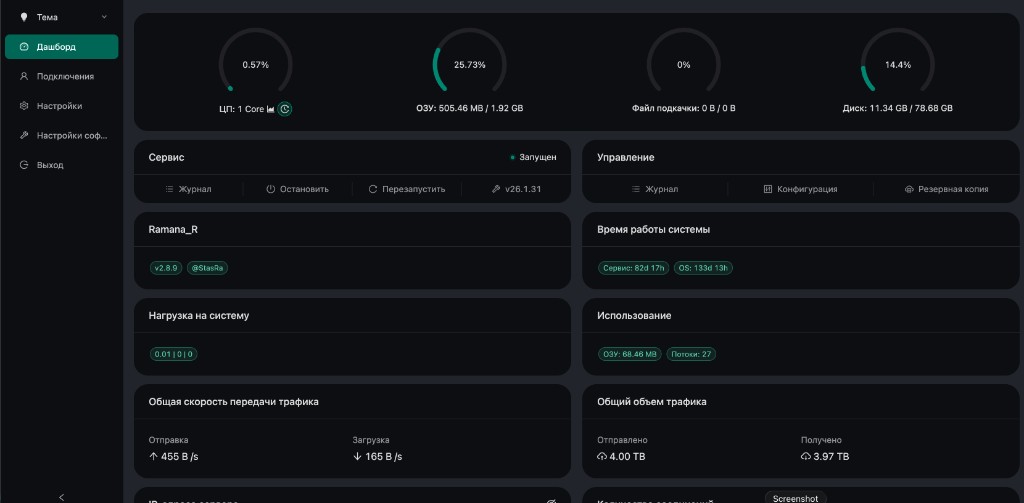
Task: Go to Подключения in the sidebar
Action: (x=61, y=76)
